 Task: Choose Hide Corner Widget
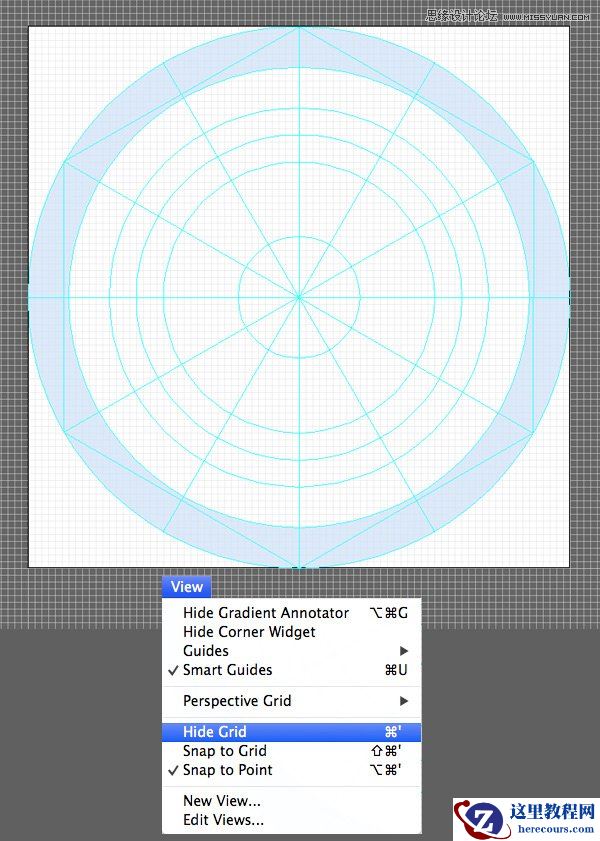pos(292,632)
